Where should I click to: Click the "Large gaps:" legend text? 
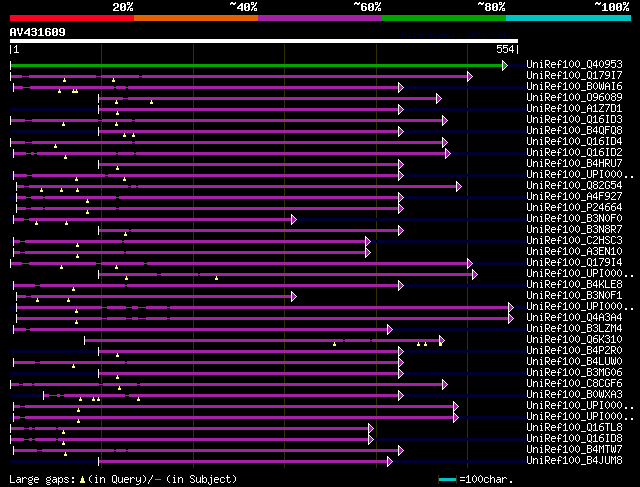click(x=42, y=480)
